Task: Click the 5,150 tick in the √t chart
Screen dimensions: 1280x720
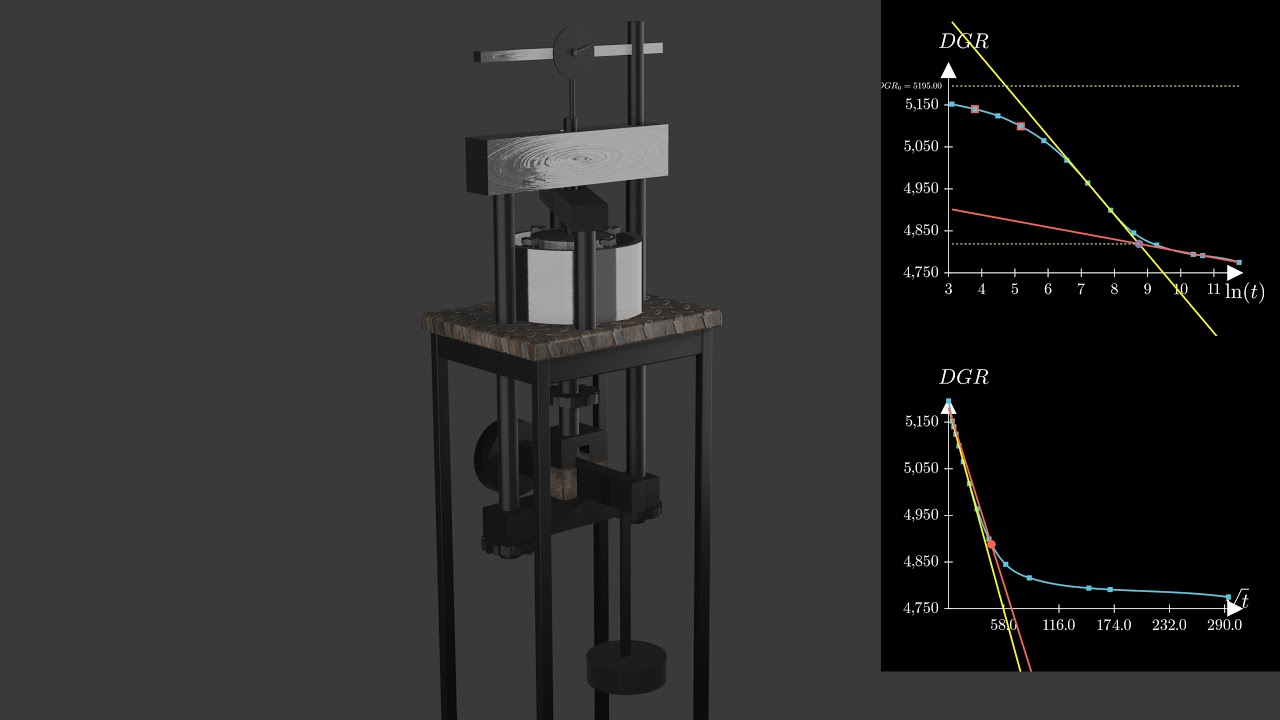Action: tap(922, 421)
